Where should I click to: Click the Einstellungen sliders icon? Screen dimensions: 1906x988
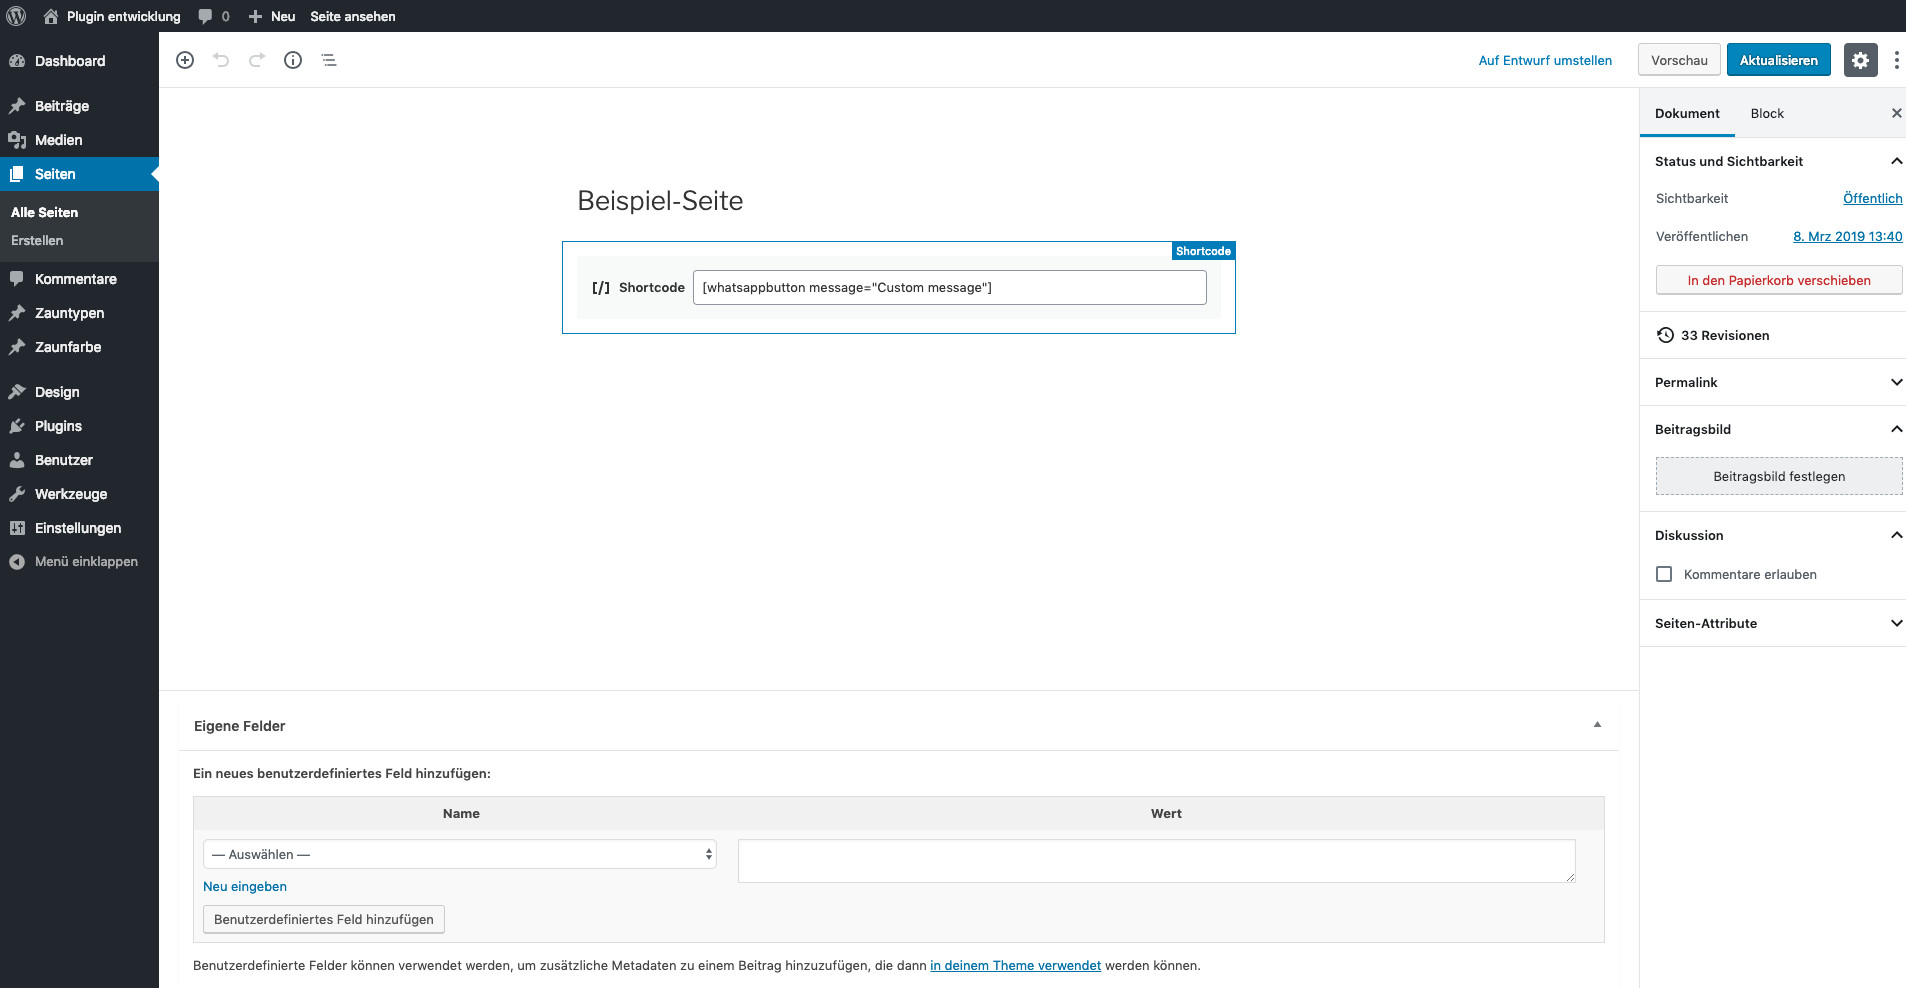17,528
